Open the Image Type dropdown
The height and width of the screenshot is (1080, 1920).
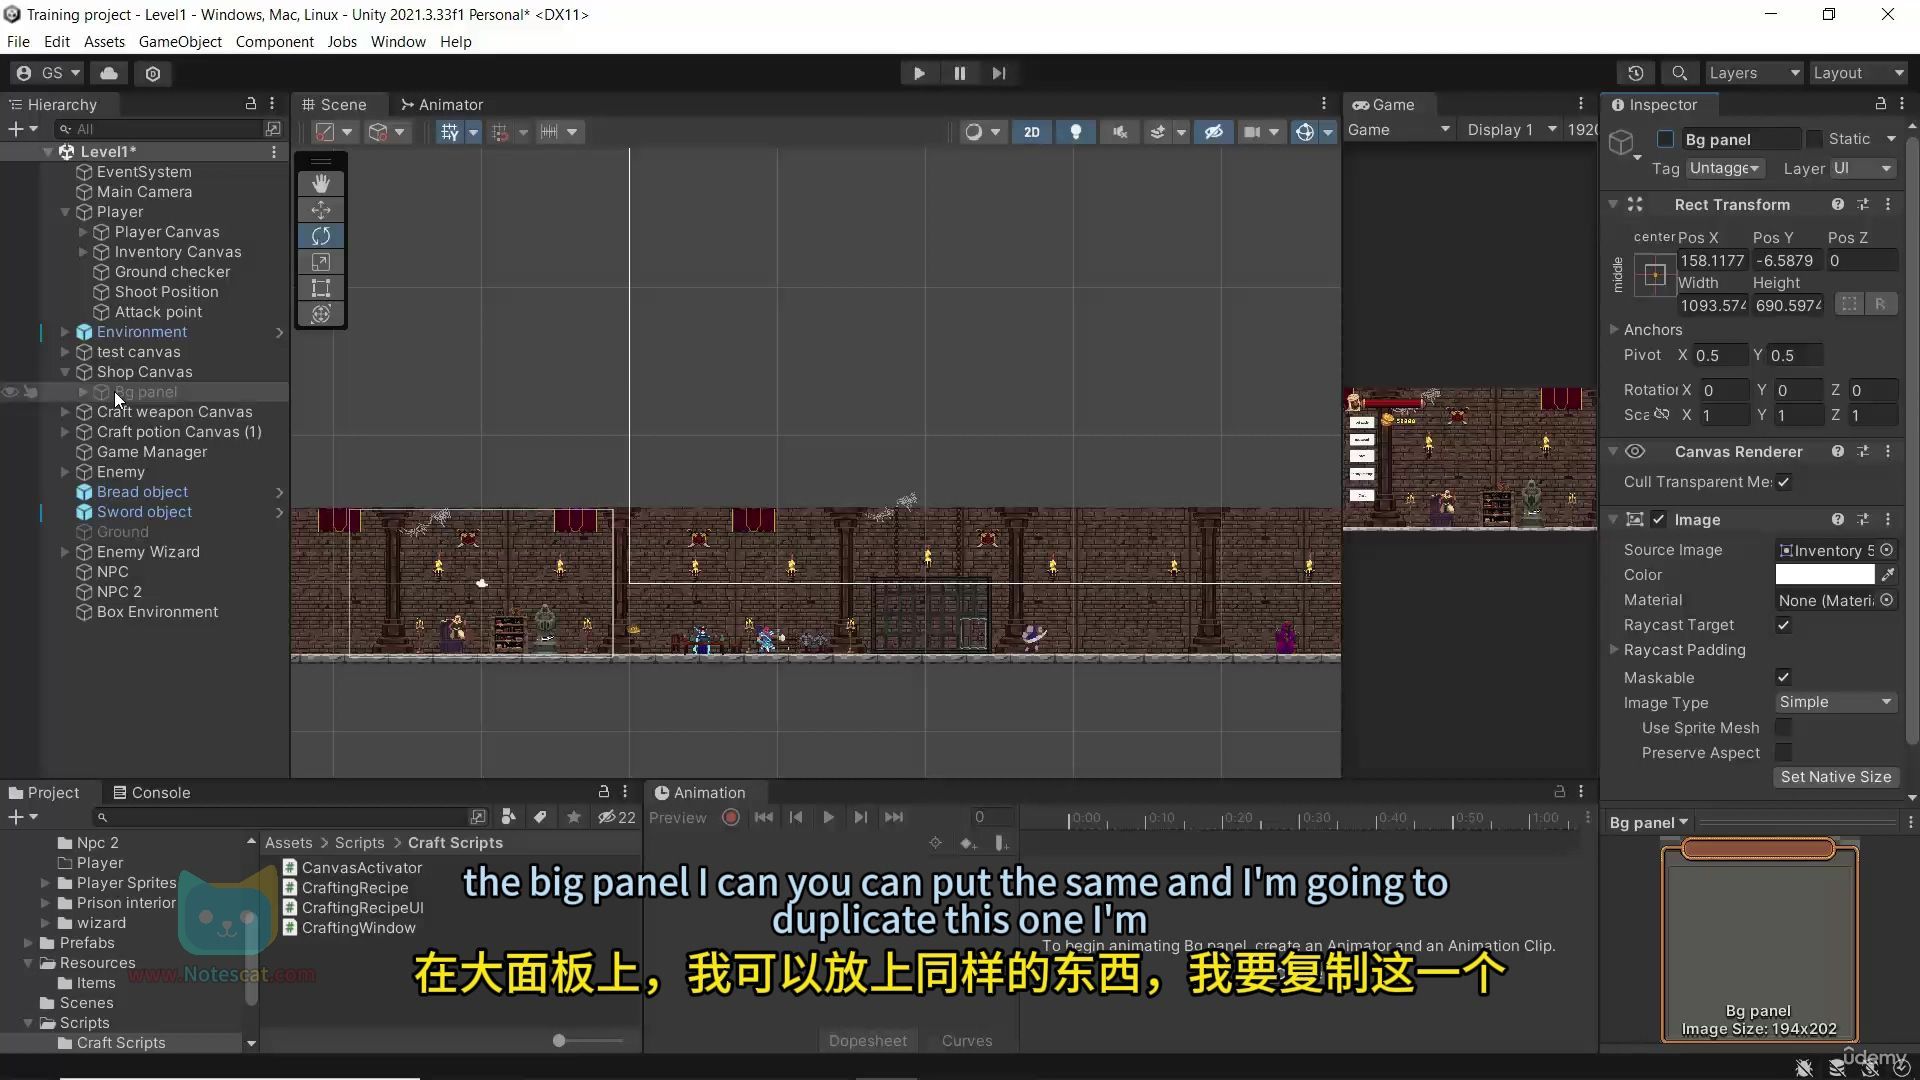[1836, 702]
